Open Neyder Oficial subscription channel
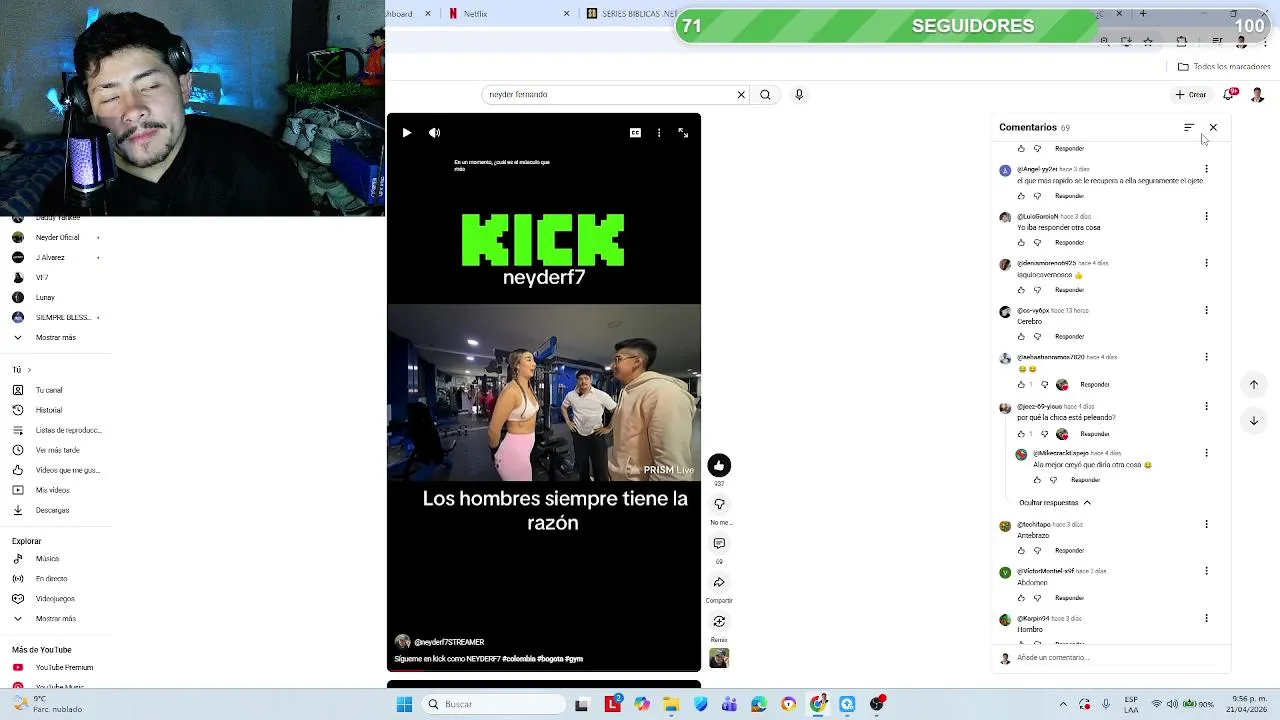Screen dimensions: 1280x720 pyautogui.click(x=56, y=237)
